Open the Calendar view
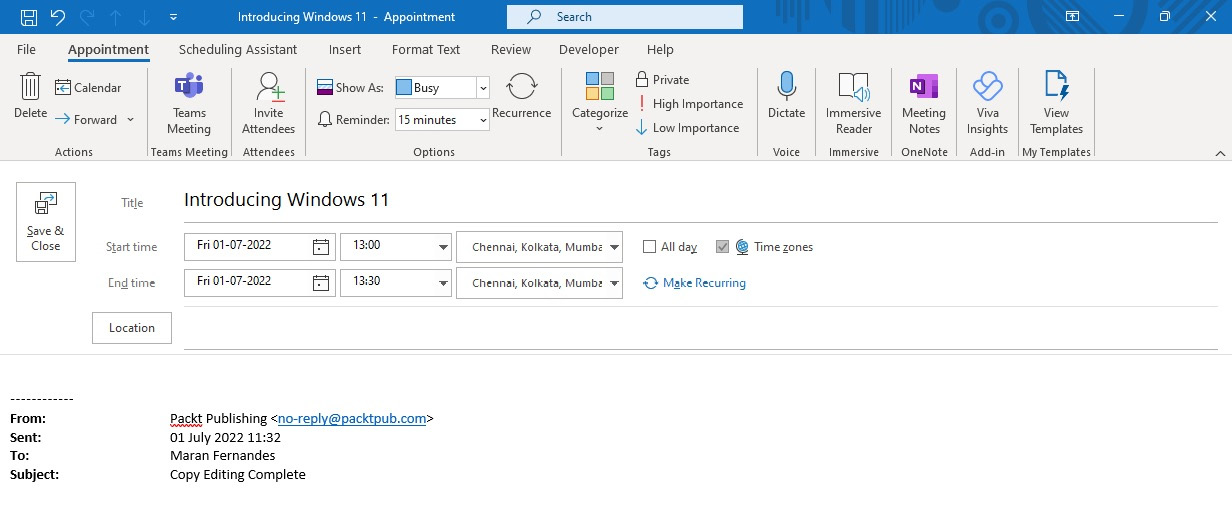The width and height of the screenshot is (1232, 508). tap(88, 88)
